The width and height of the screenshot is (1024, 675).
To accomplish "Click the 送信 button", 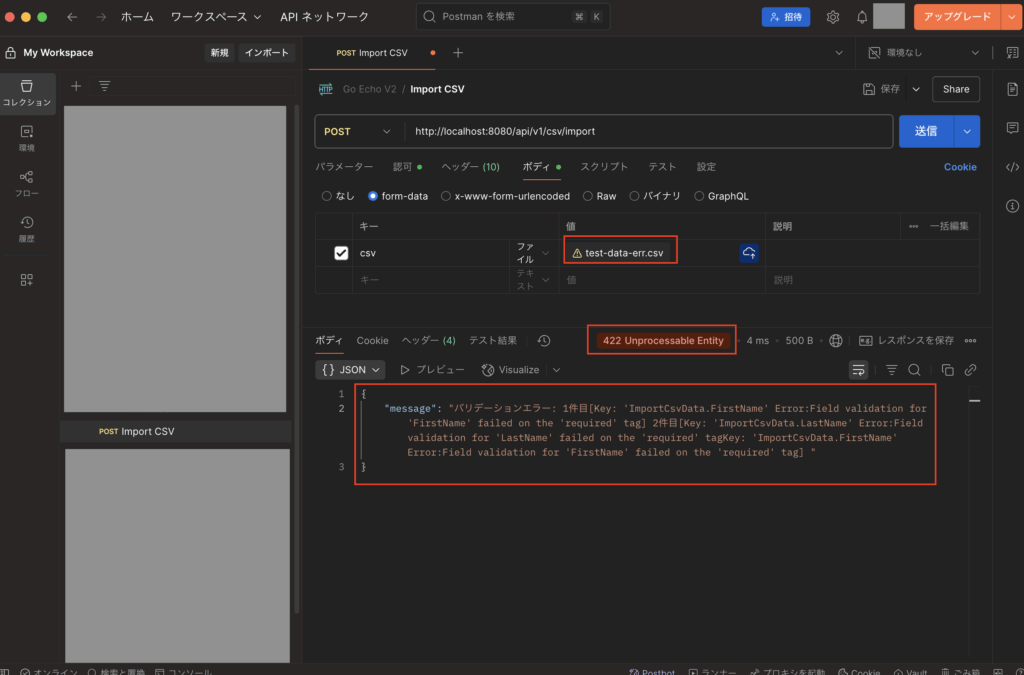I will pos(926,131).
